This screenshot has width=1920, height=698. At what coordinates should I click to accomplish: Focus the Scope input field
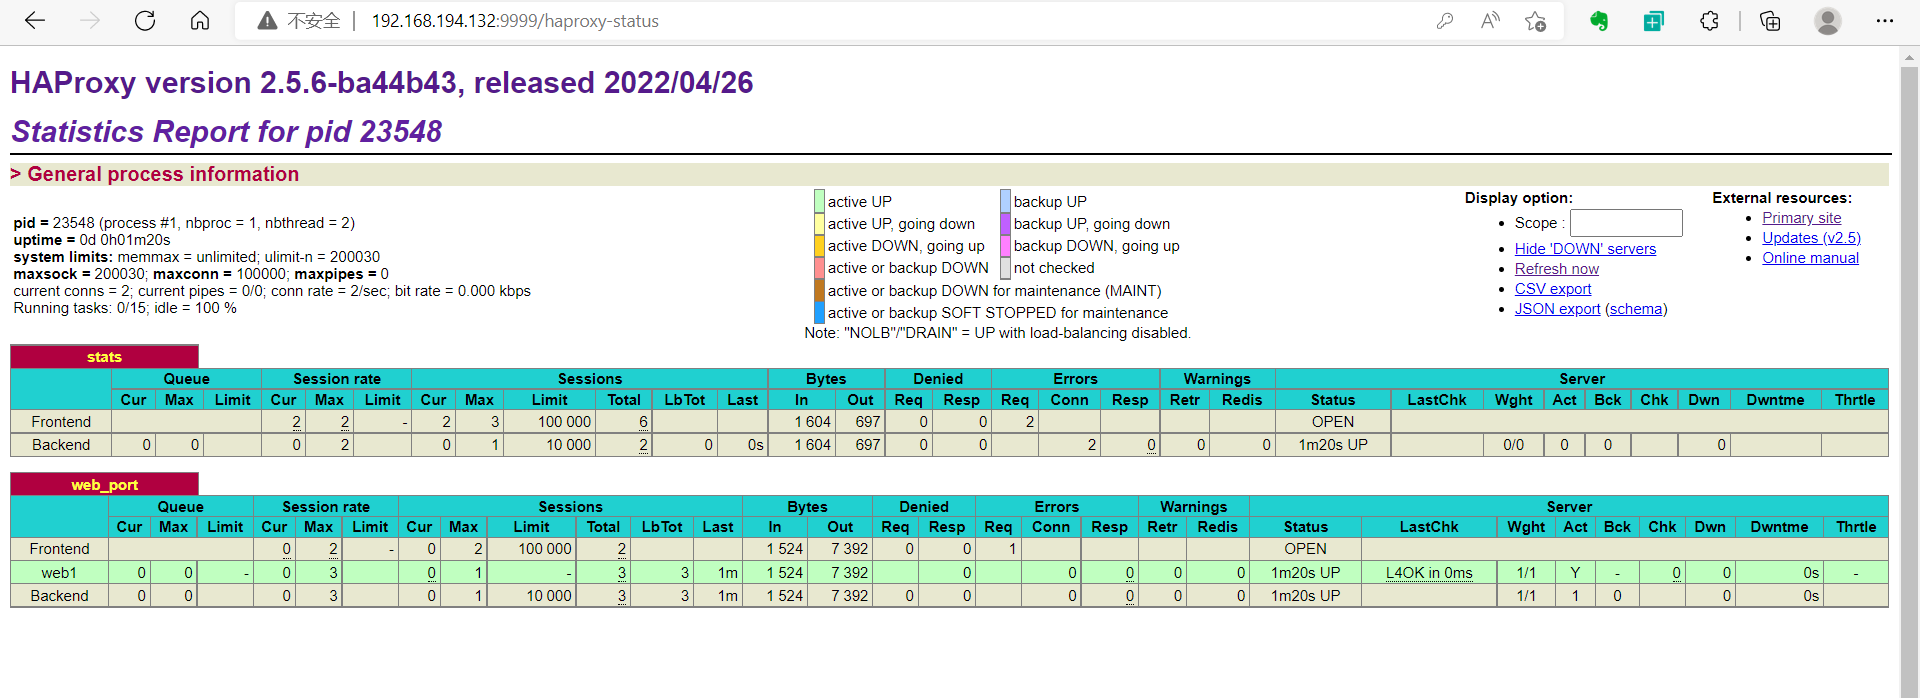(x=1626, y=223)
